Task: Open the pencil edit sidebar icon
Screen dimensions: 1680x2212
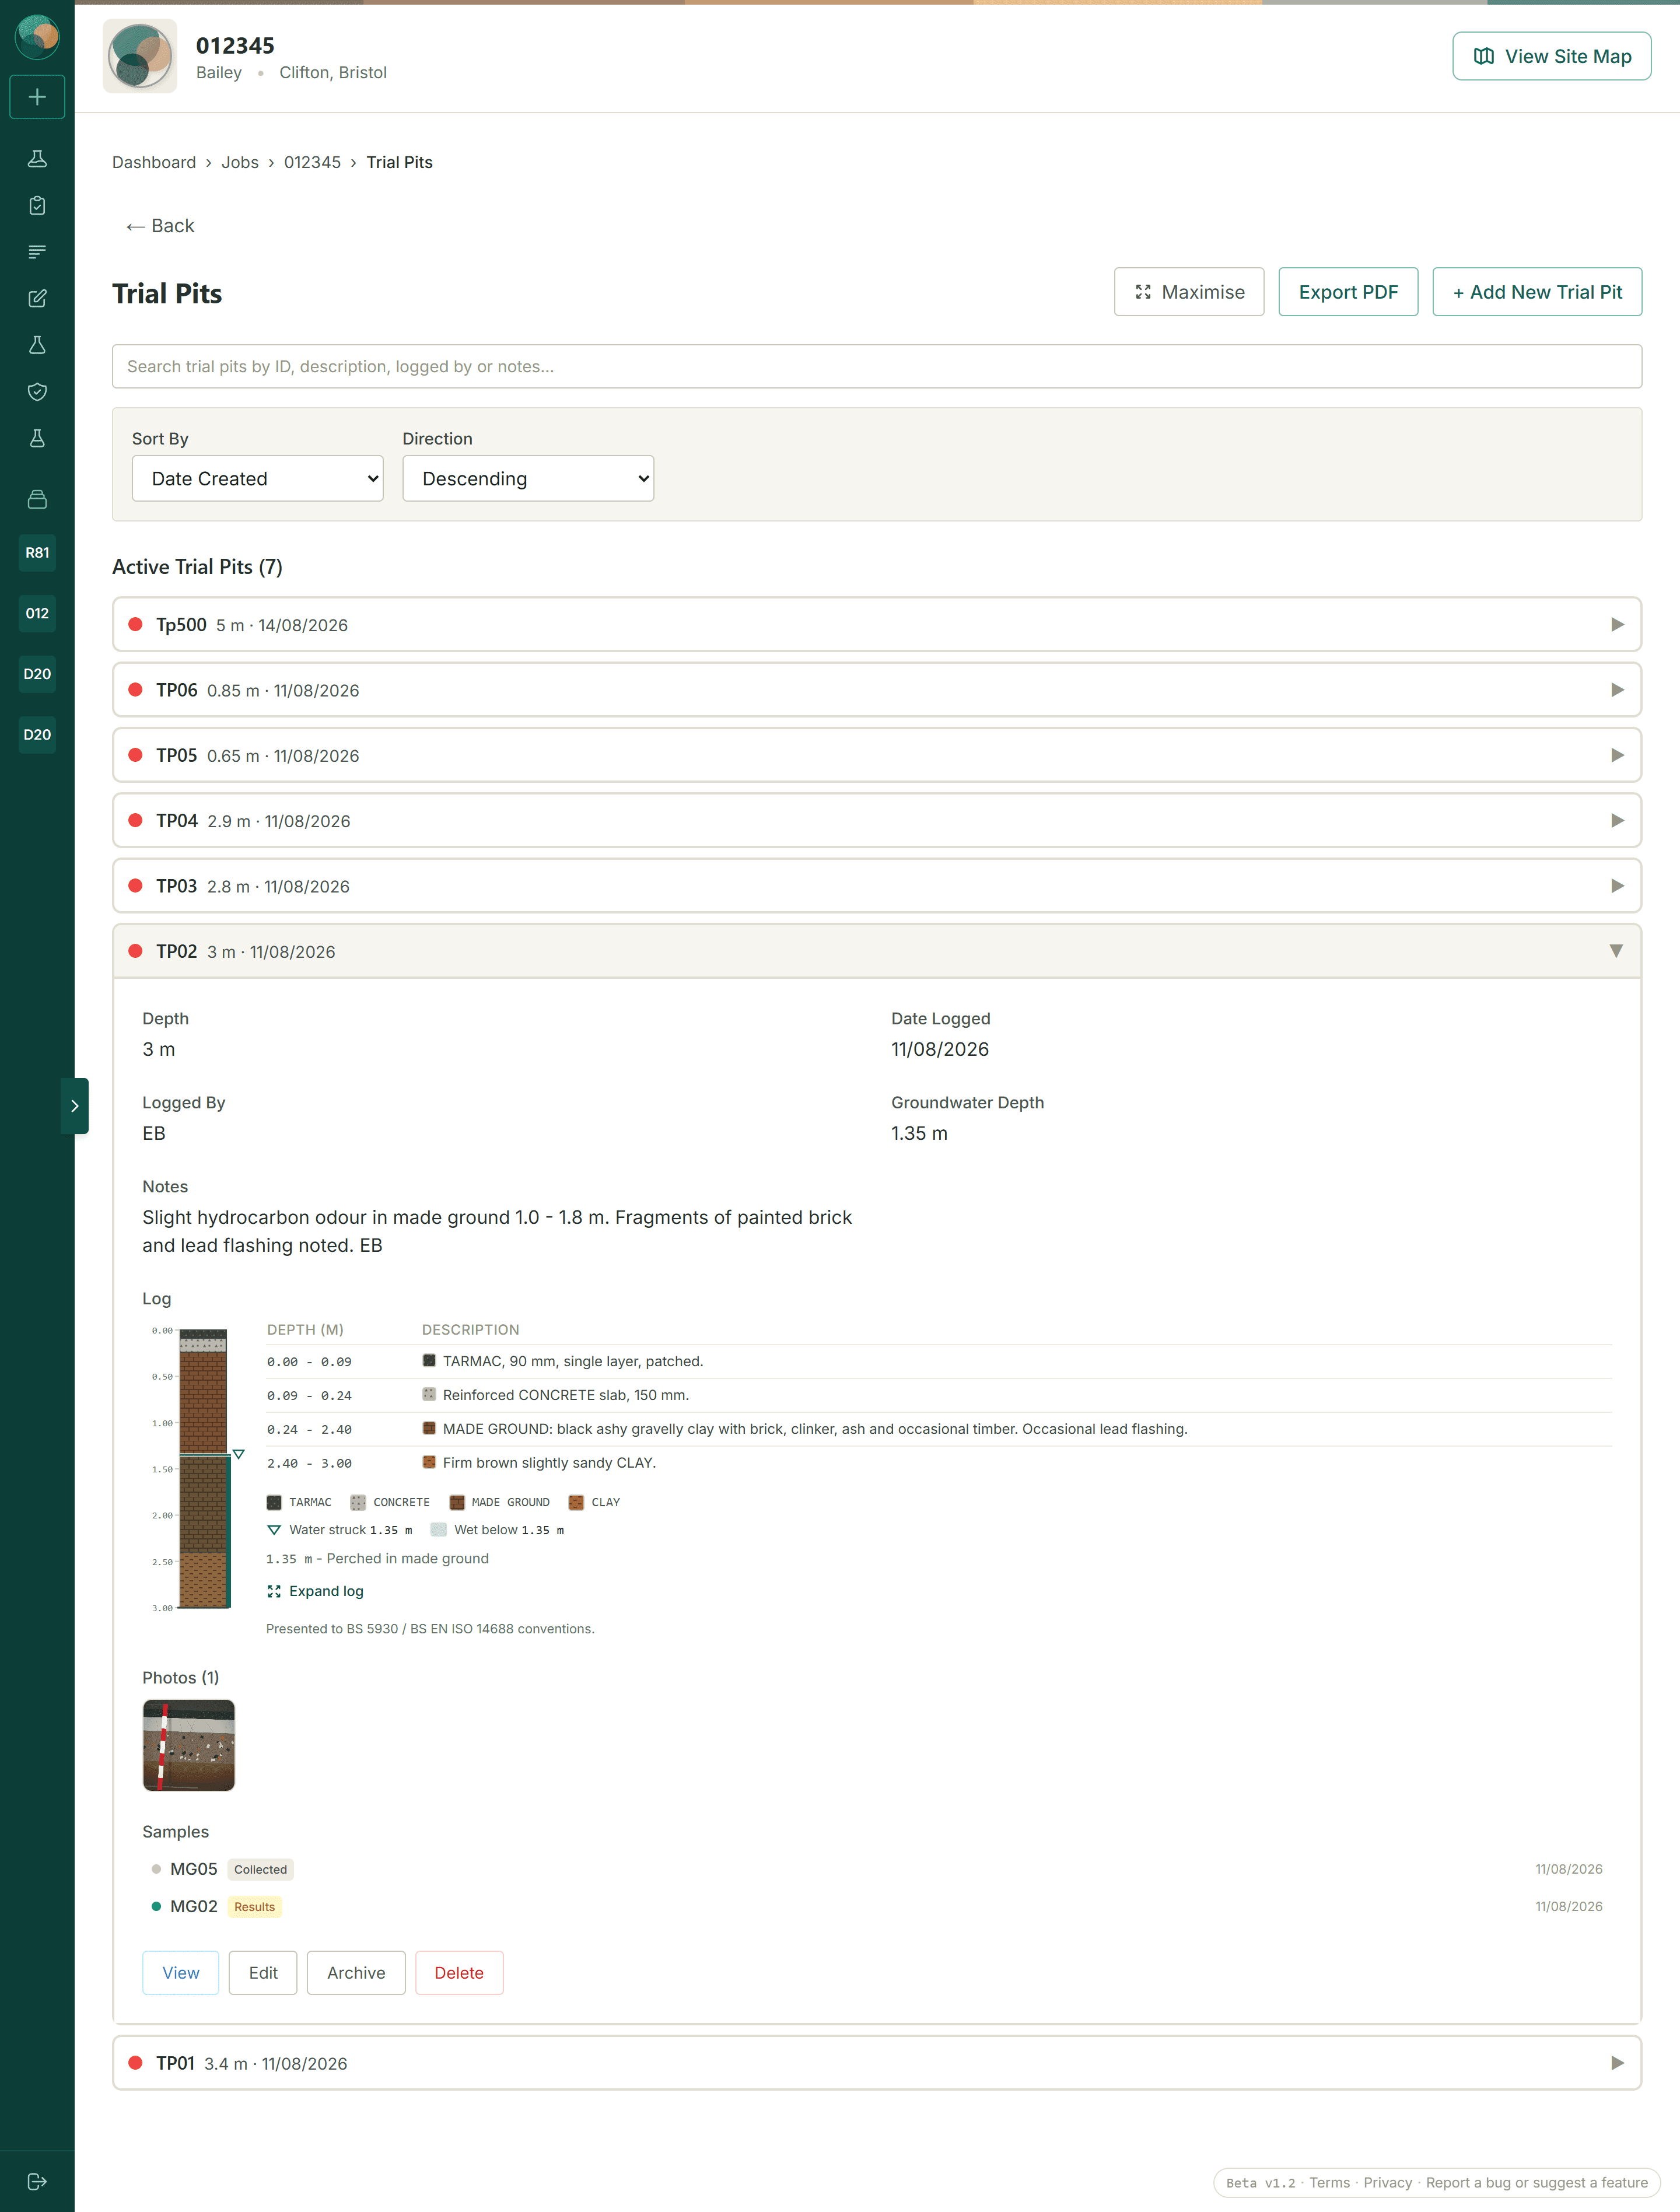Action: click(37, 298)
